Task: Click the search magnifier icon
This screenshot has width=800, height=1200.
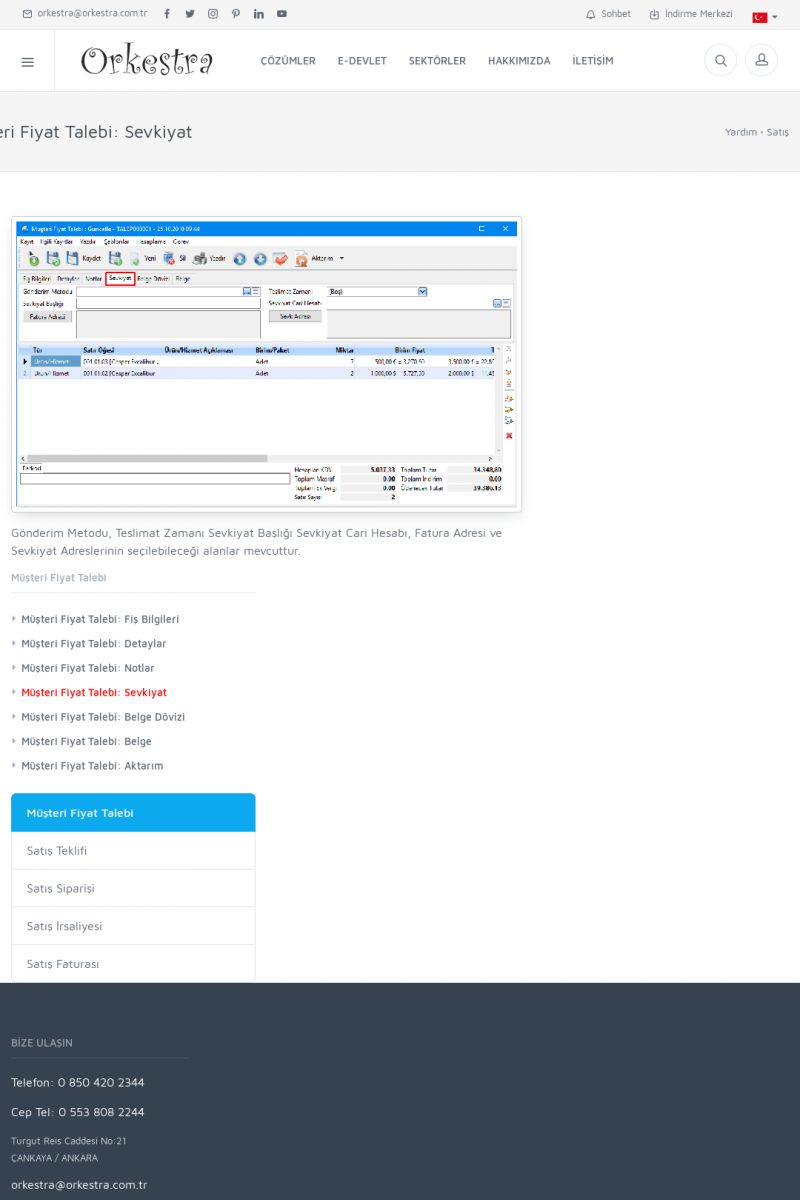Action: pyautogui.click(x=720, y=61)
